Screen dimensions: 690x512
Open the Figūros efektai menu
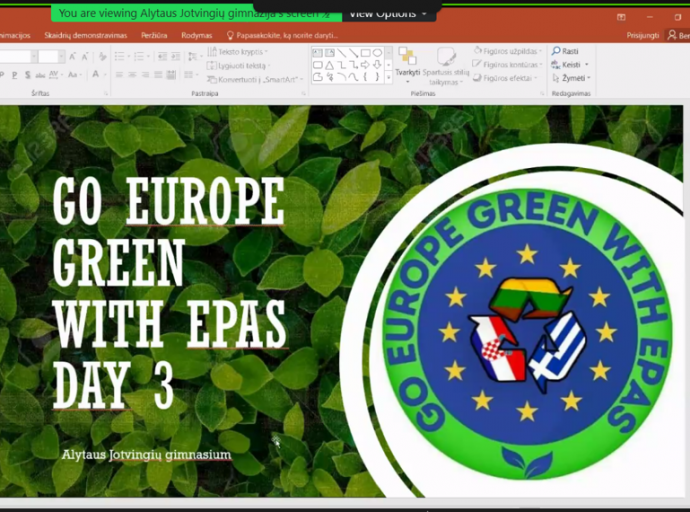pos(505,78)
